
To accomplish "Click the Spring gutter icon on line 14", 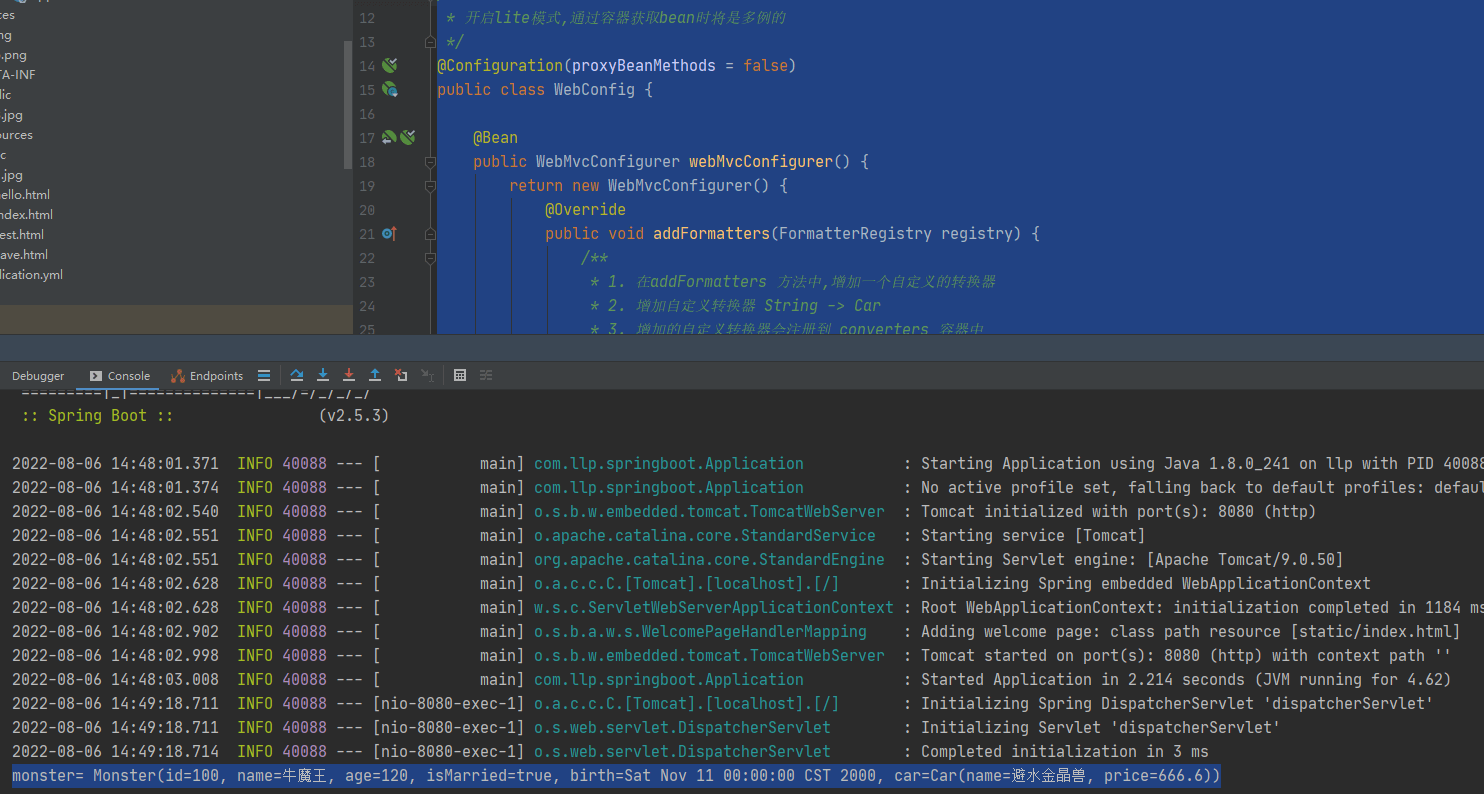I will coord(390,66).
